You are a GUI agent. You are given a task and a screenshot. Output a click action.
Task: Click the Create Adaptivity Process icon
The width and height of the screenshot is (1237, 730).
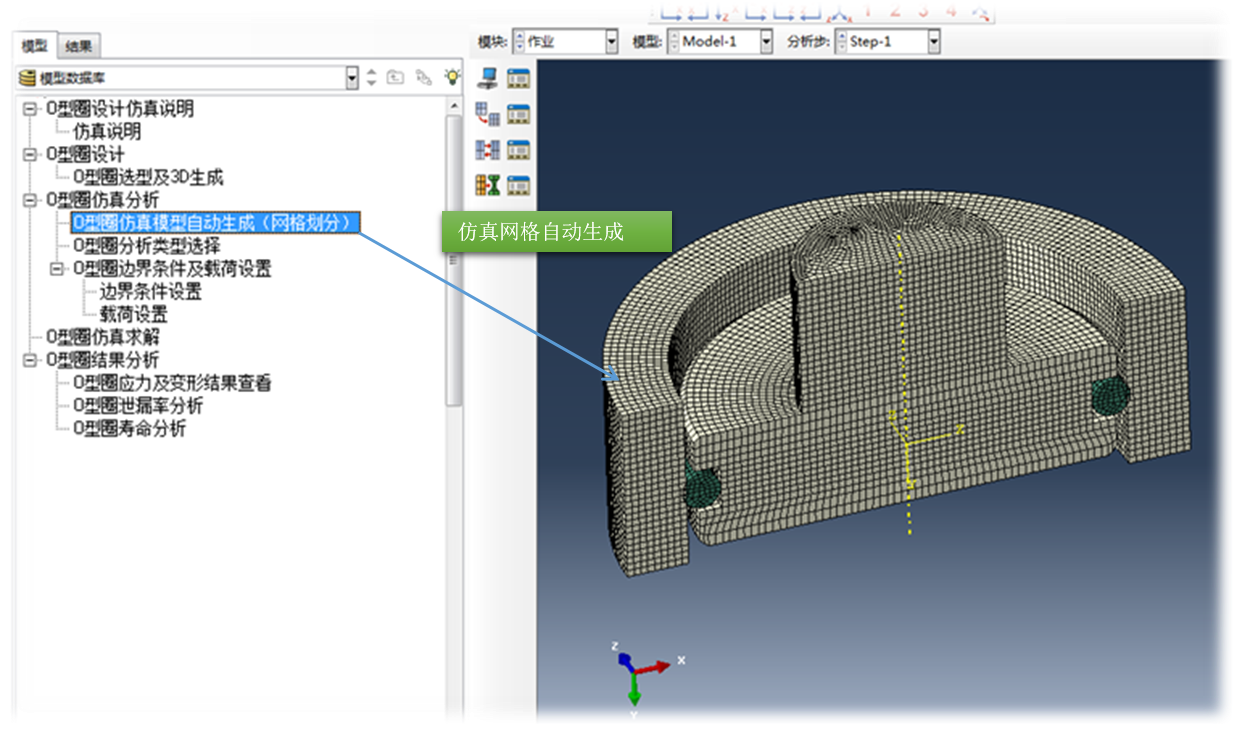point(487,114)
